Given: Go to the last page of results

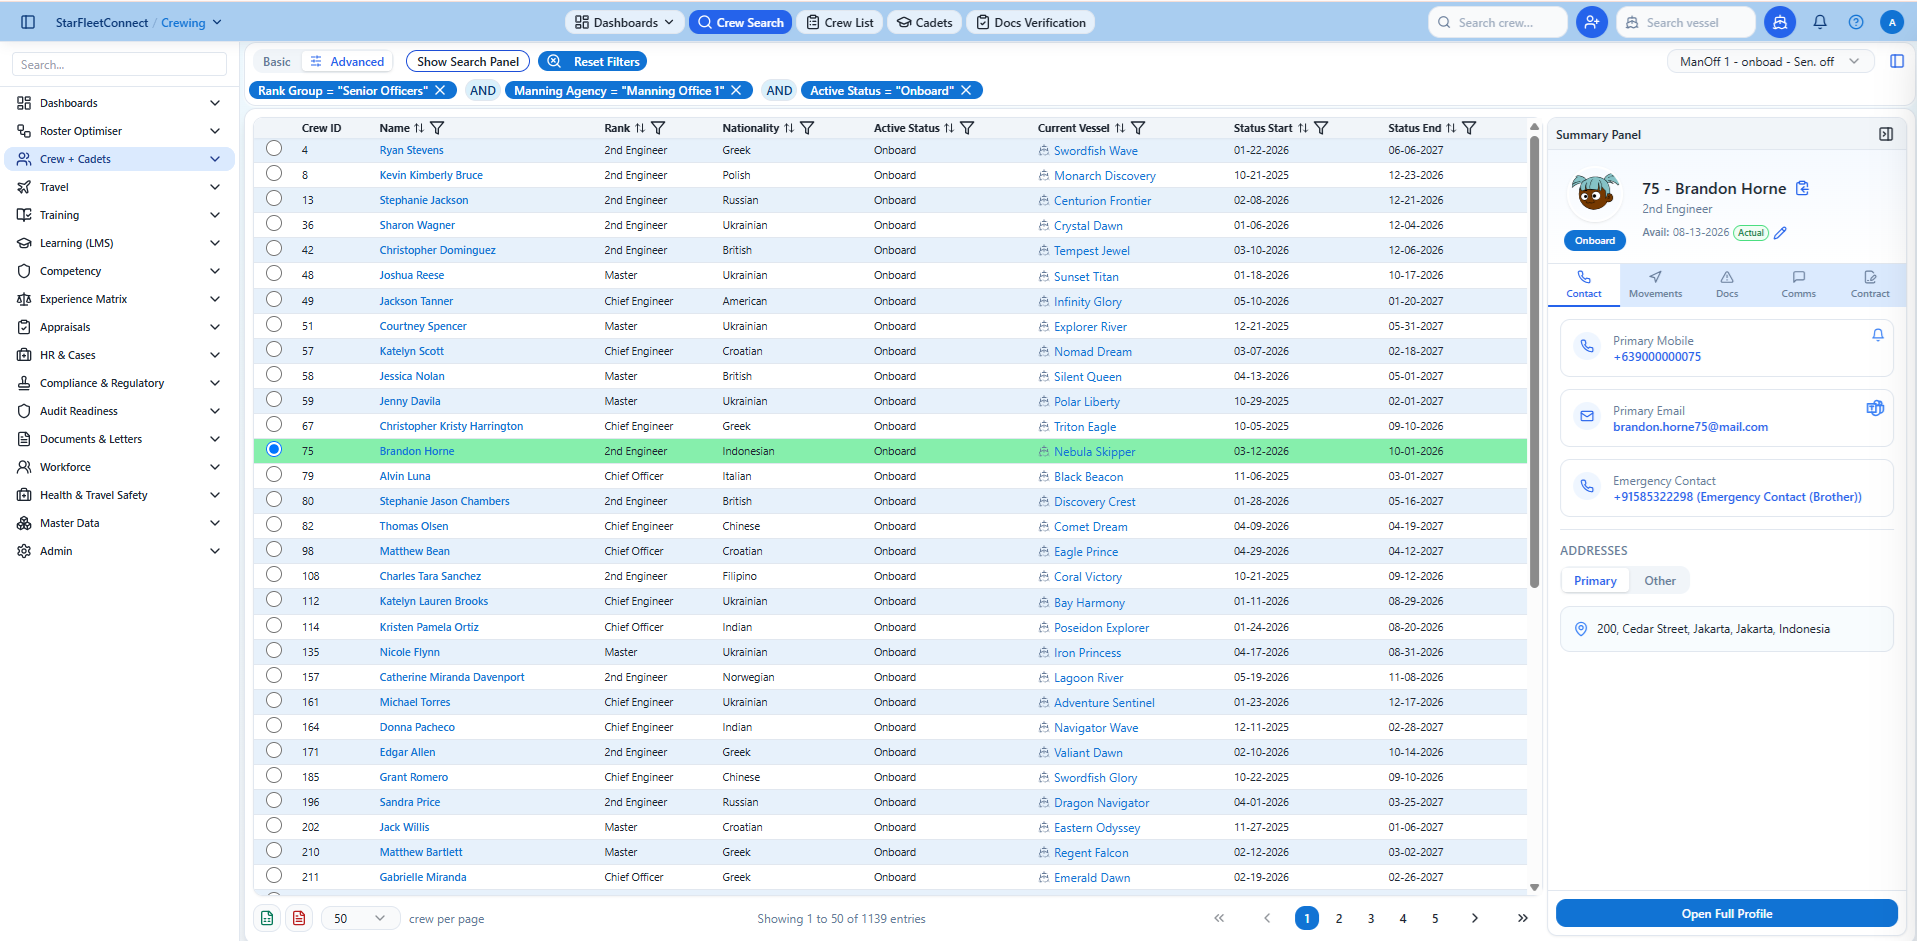Looking at the screenshot, I should tap(1523, 918).
